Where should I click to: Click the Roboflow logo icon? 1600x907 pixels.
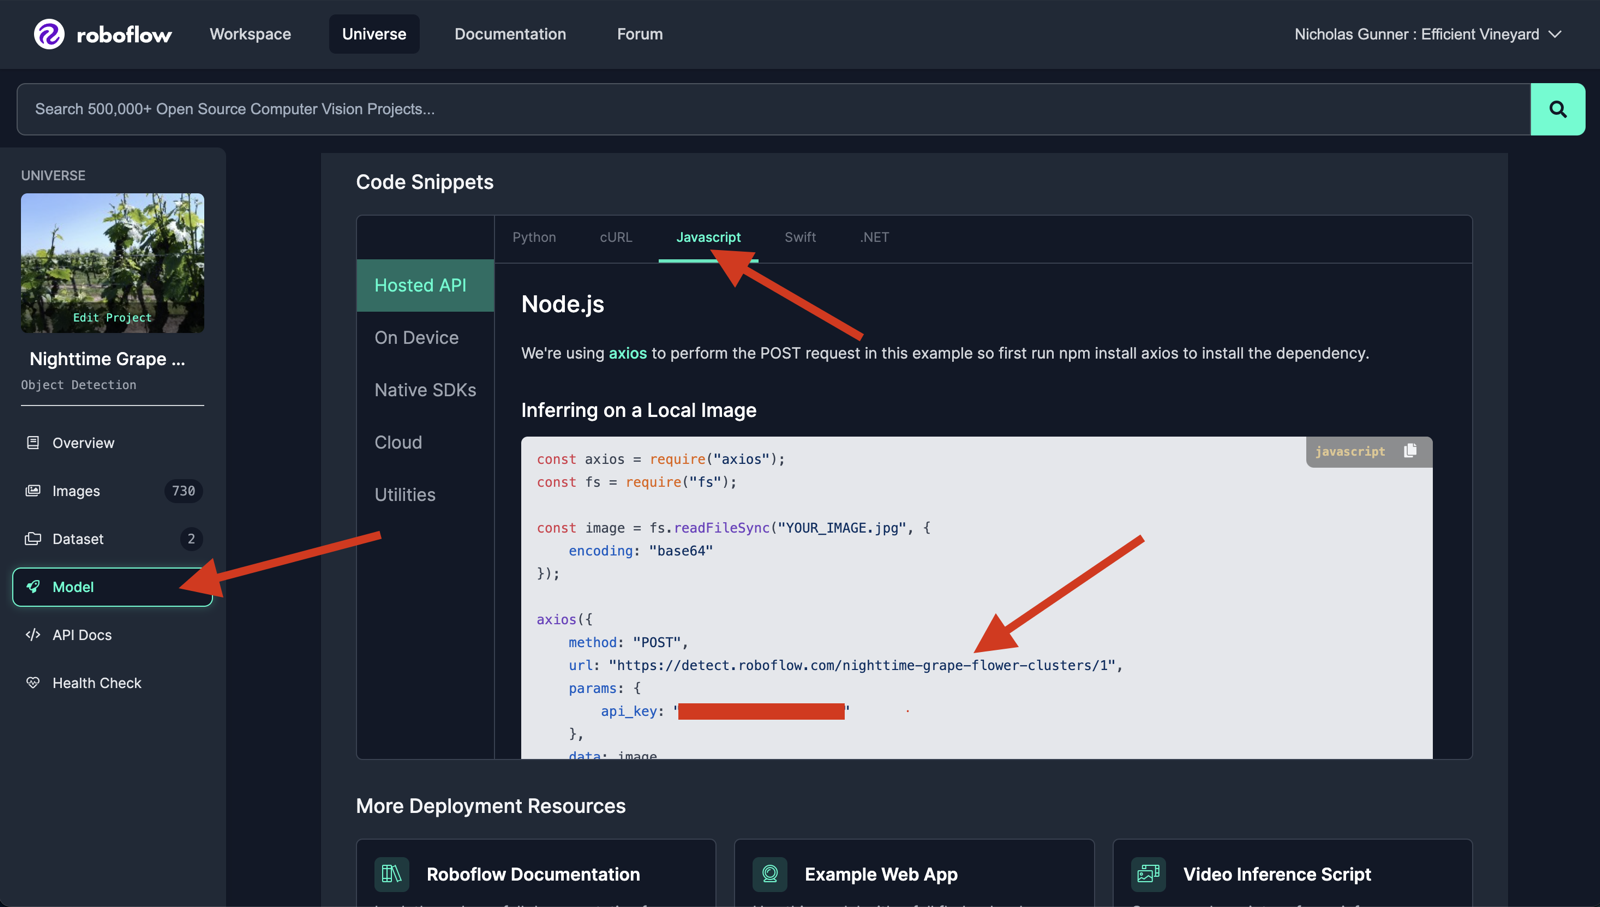tap(49, 34)
